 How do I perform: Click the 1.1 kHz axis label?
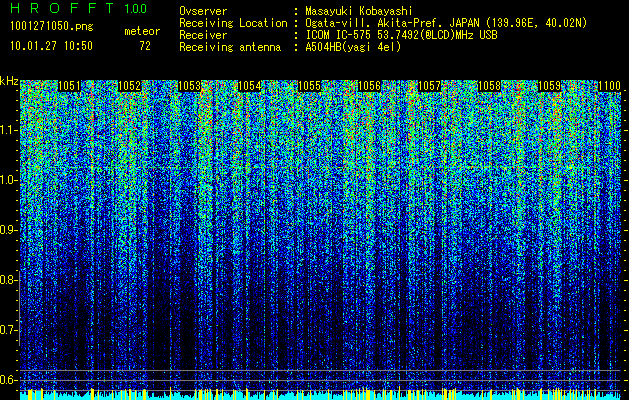(x=9, y=130)
